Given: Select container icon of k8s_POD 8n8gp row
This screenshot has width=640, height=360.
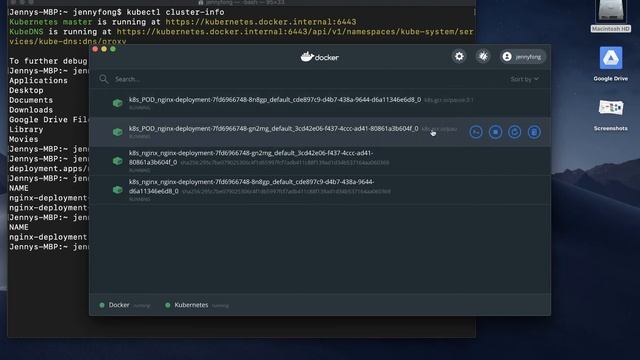Looking at the screenshot, I should coord(118,103).
